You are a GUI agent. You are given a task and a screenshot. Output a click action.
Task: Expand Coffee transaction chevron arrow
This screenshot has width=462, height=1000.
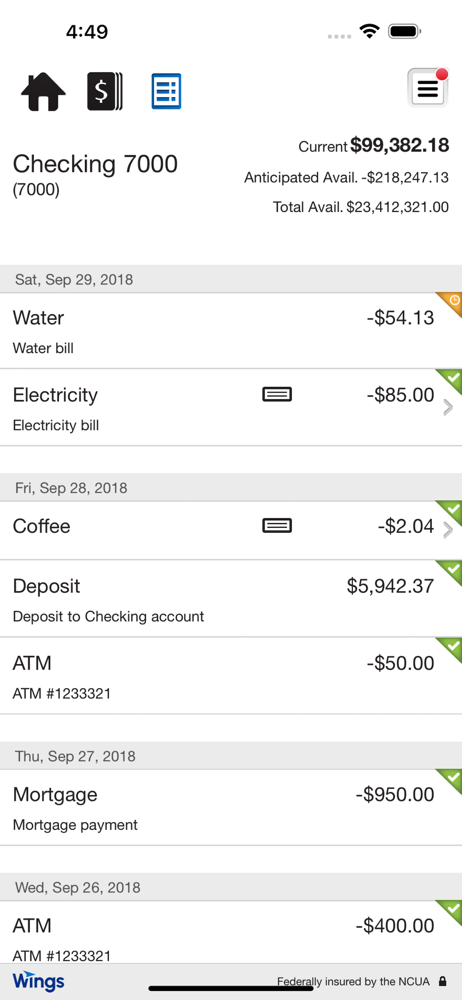448,530
